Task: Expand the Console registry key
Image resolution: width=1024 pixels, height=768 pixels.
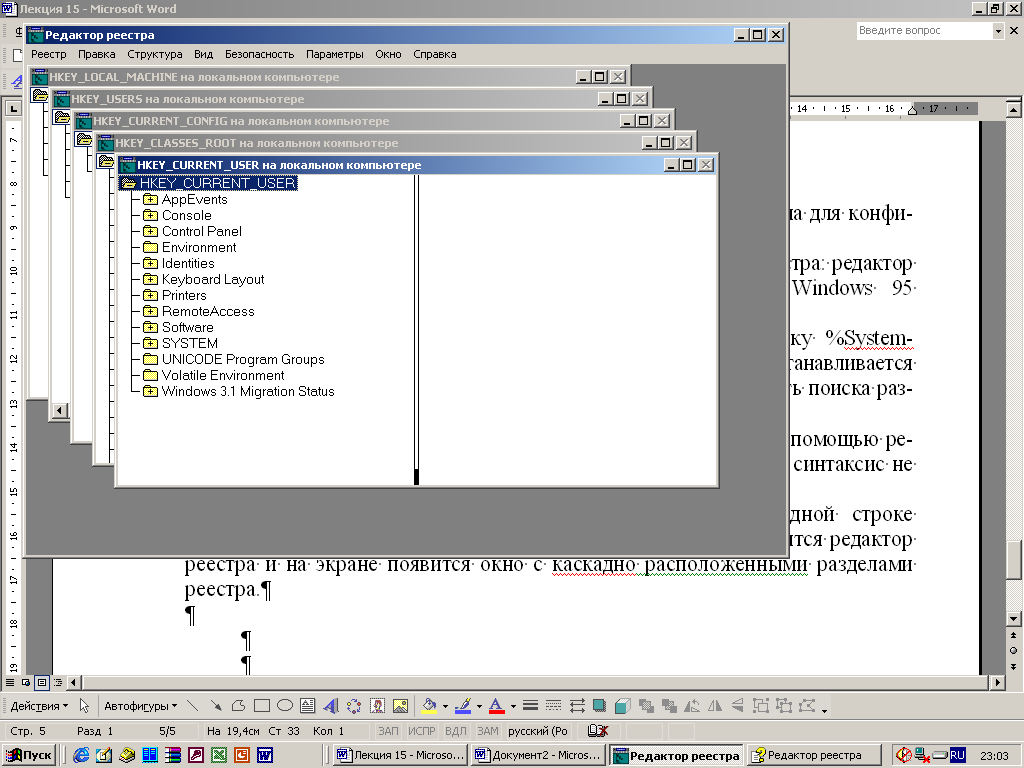Action: (150, 216)
